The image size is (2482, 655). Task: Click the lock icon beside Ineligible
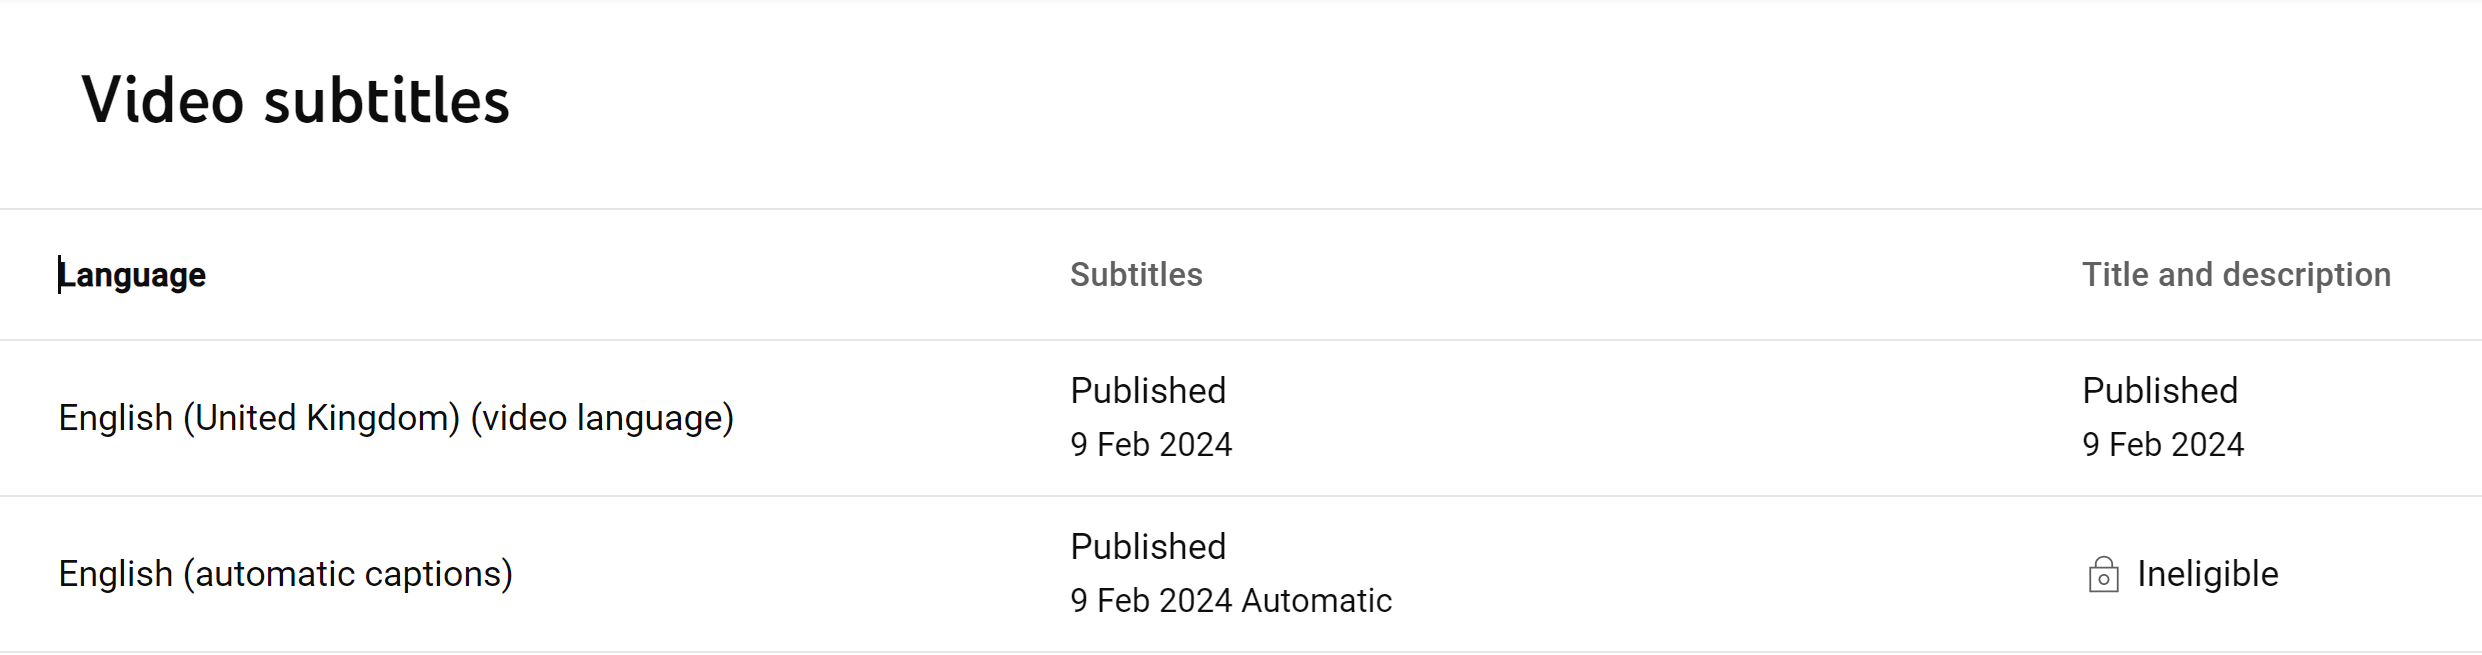point(2103,575)
